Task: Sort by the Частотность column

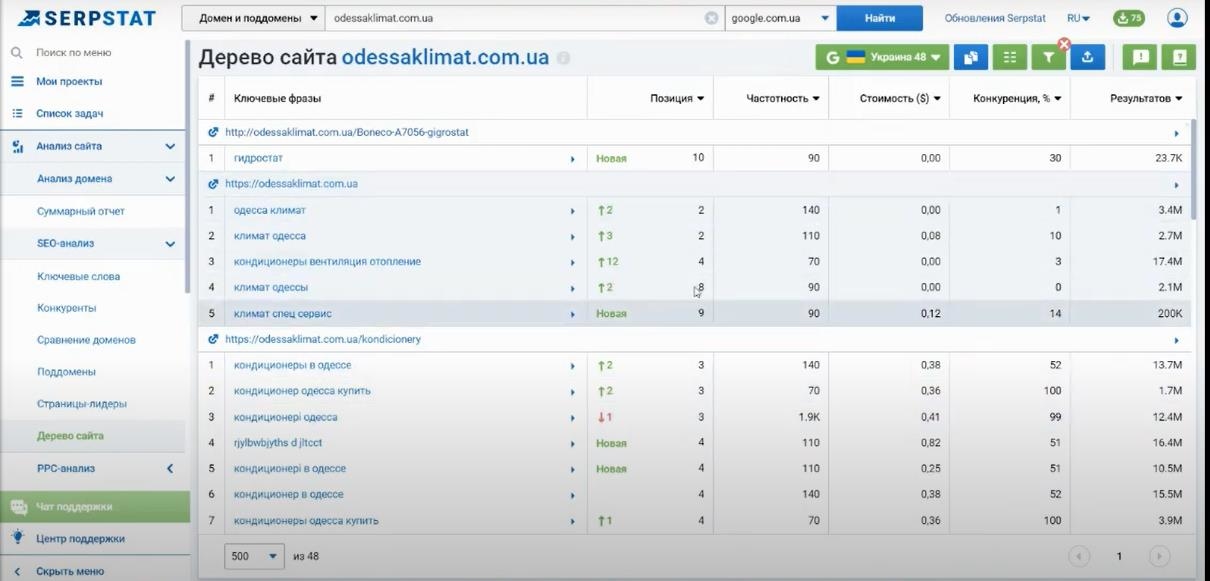Action: [783, 99]
